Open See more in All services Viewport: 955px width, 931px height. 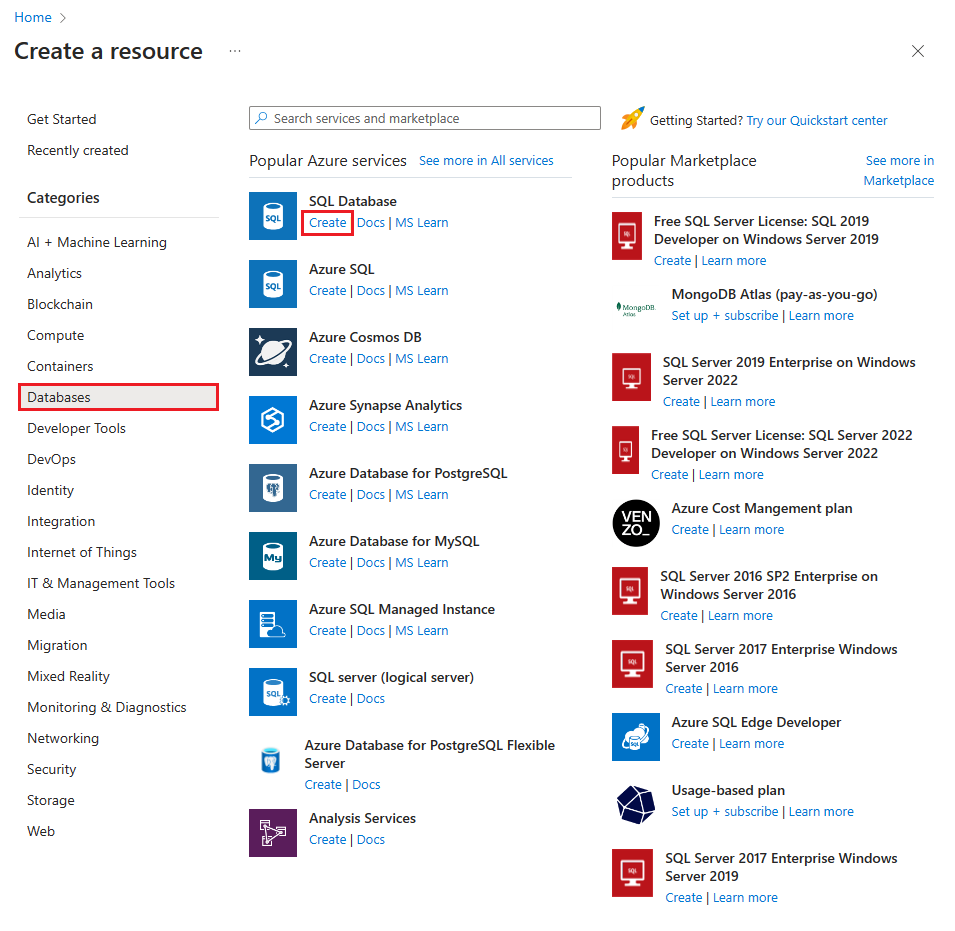486,160
